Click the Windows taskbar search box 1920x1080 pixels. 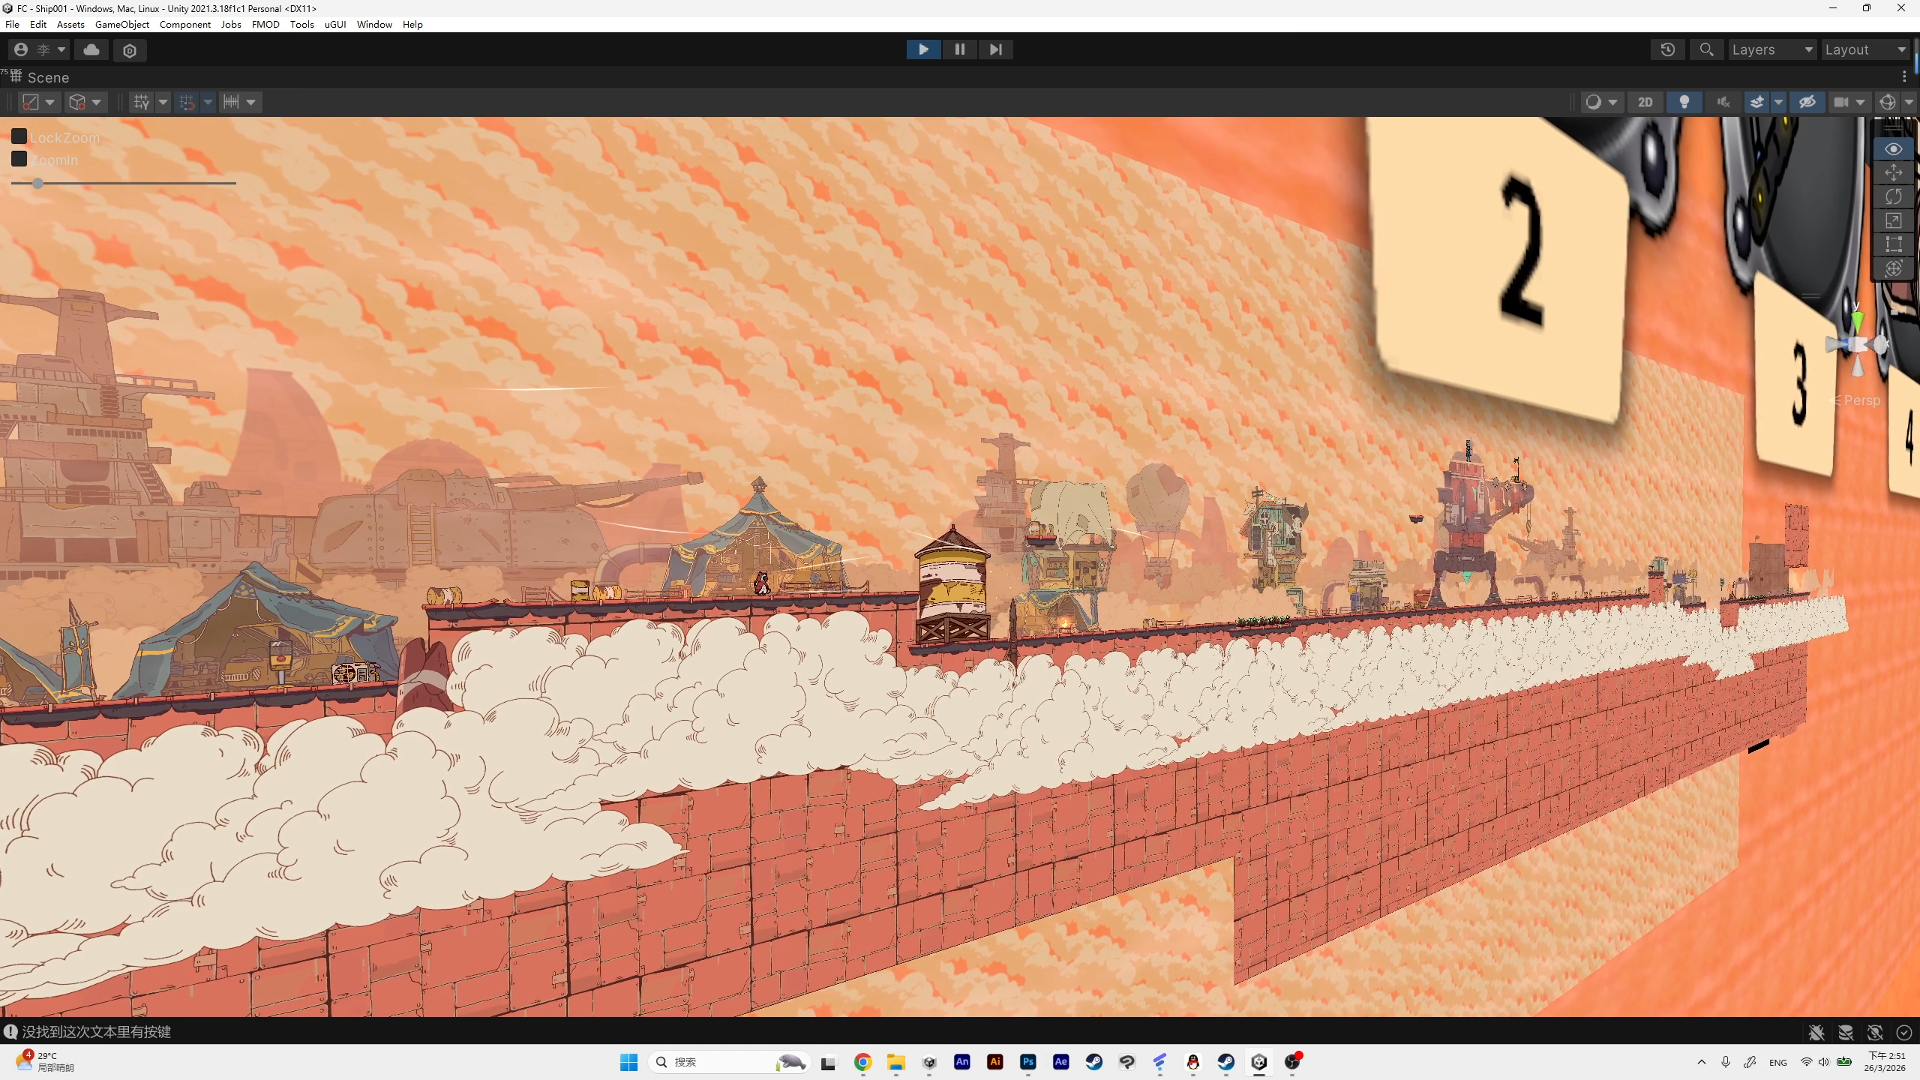(728, 1062)
